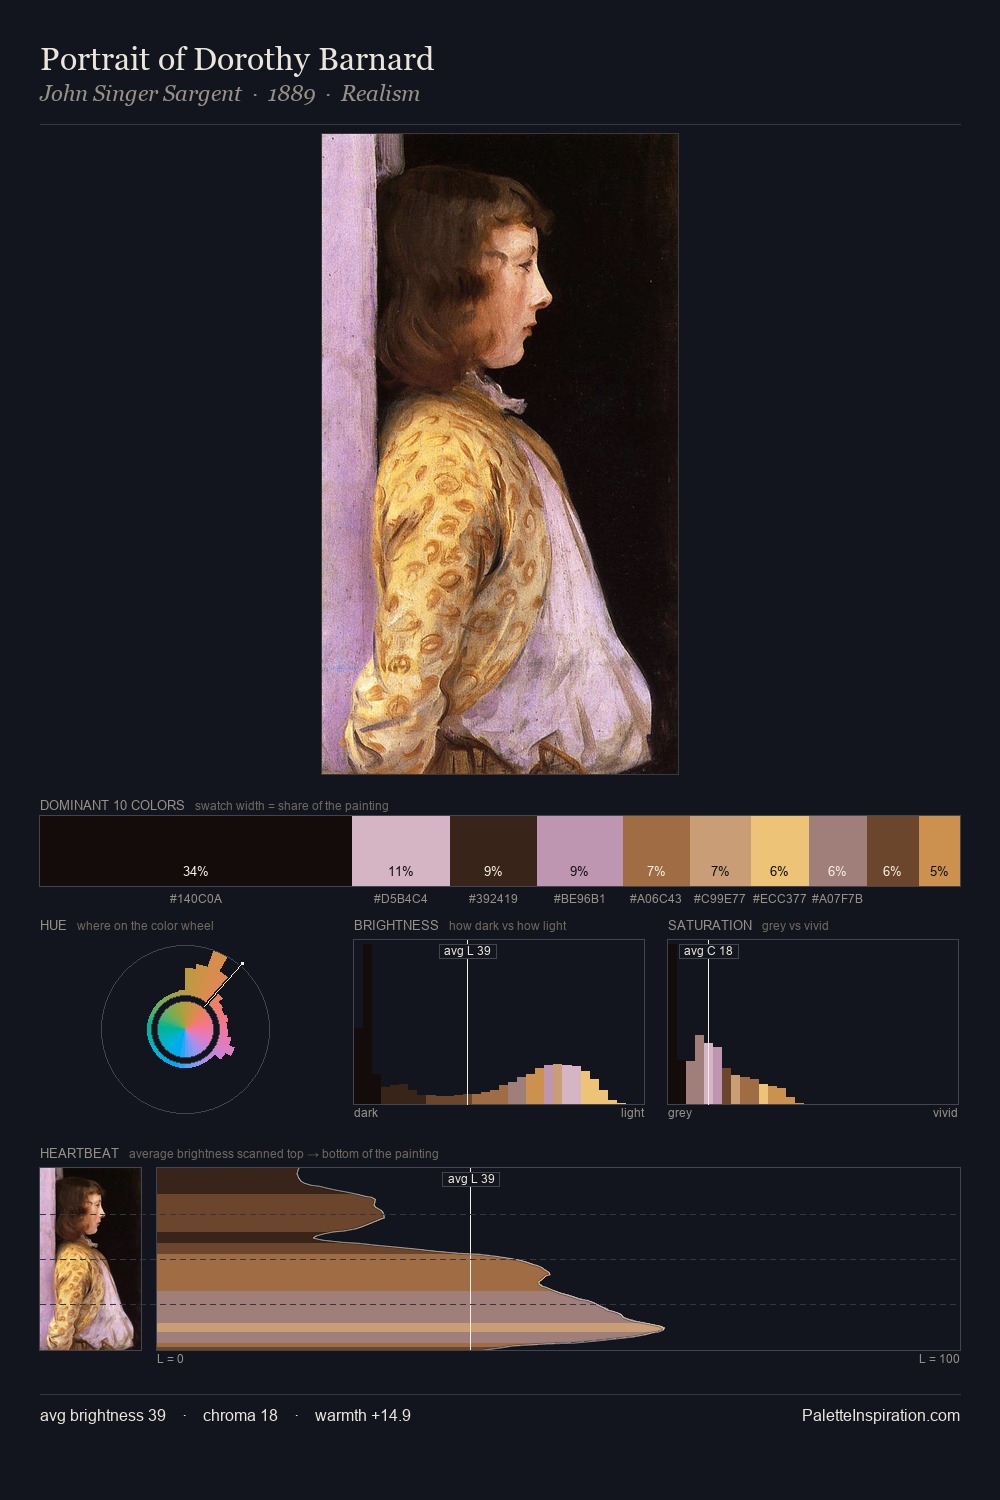Image resolution: width=1000 pixels, height=1500 pixels.
Task: Click the 'SATURATION' section heading
Action: coord(710,925)
